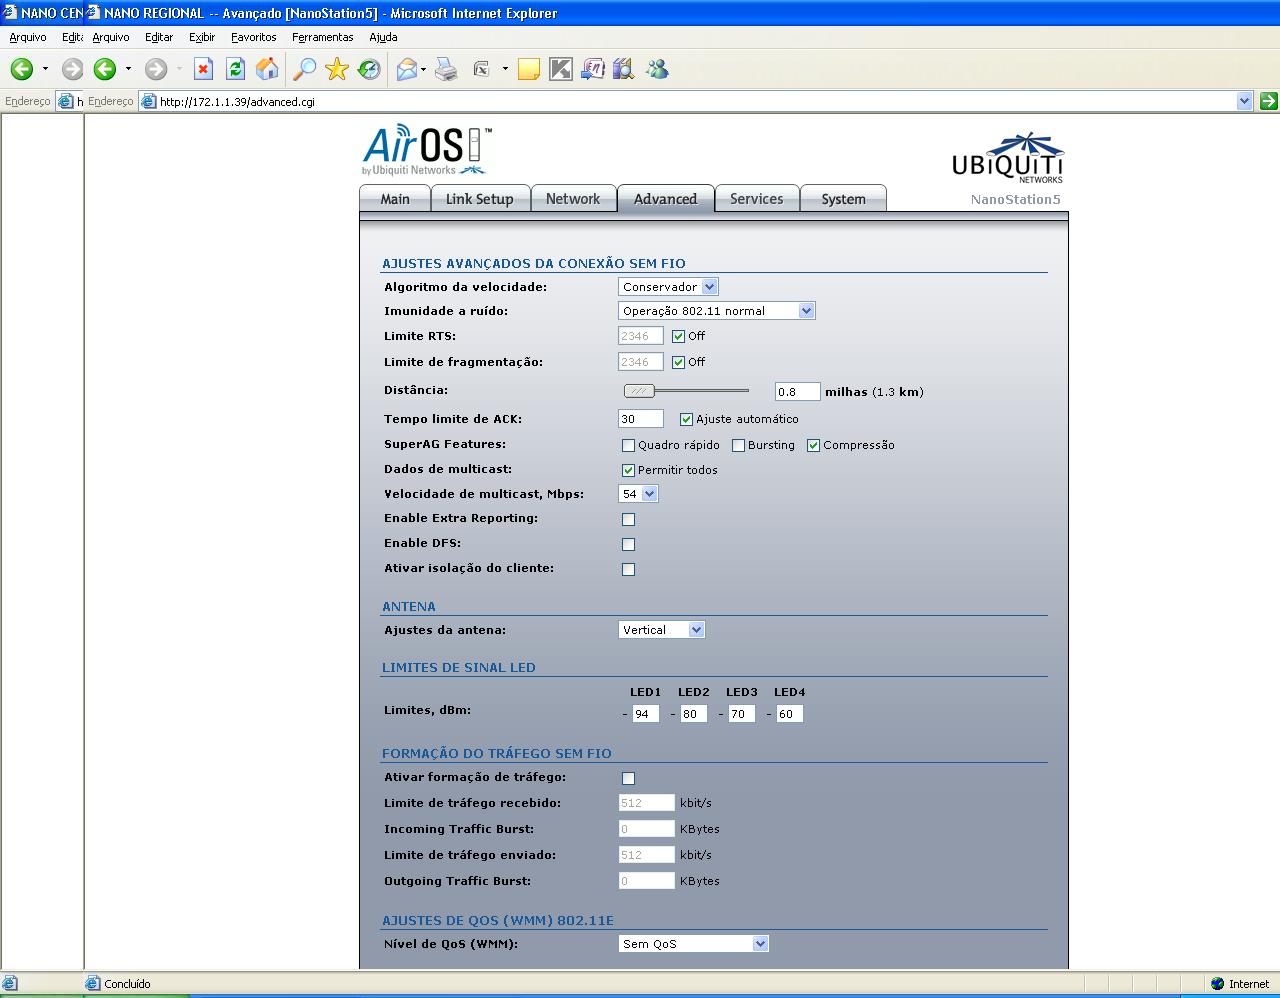The width and height of the screenshot is (1280, 998).
Task: Check Enable Extra Reporting
Action: pyautogui.click(x=628, y=520)
